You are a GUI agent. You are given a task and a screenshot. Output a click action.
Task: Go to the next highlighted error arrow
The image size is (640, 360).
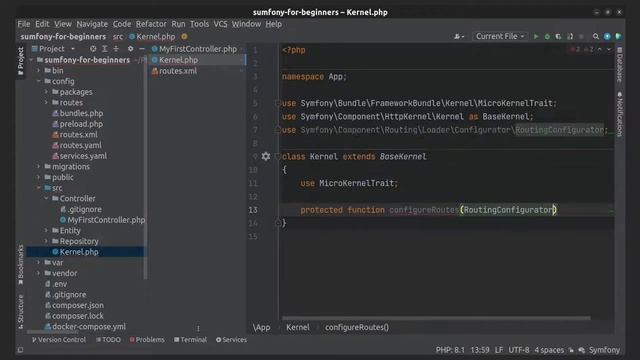(609, 49)
